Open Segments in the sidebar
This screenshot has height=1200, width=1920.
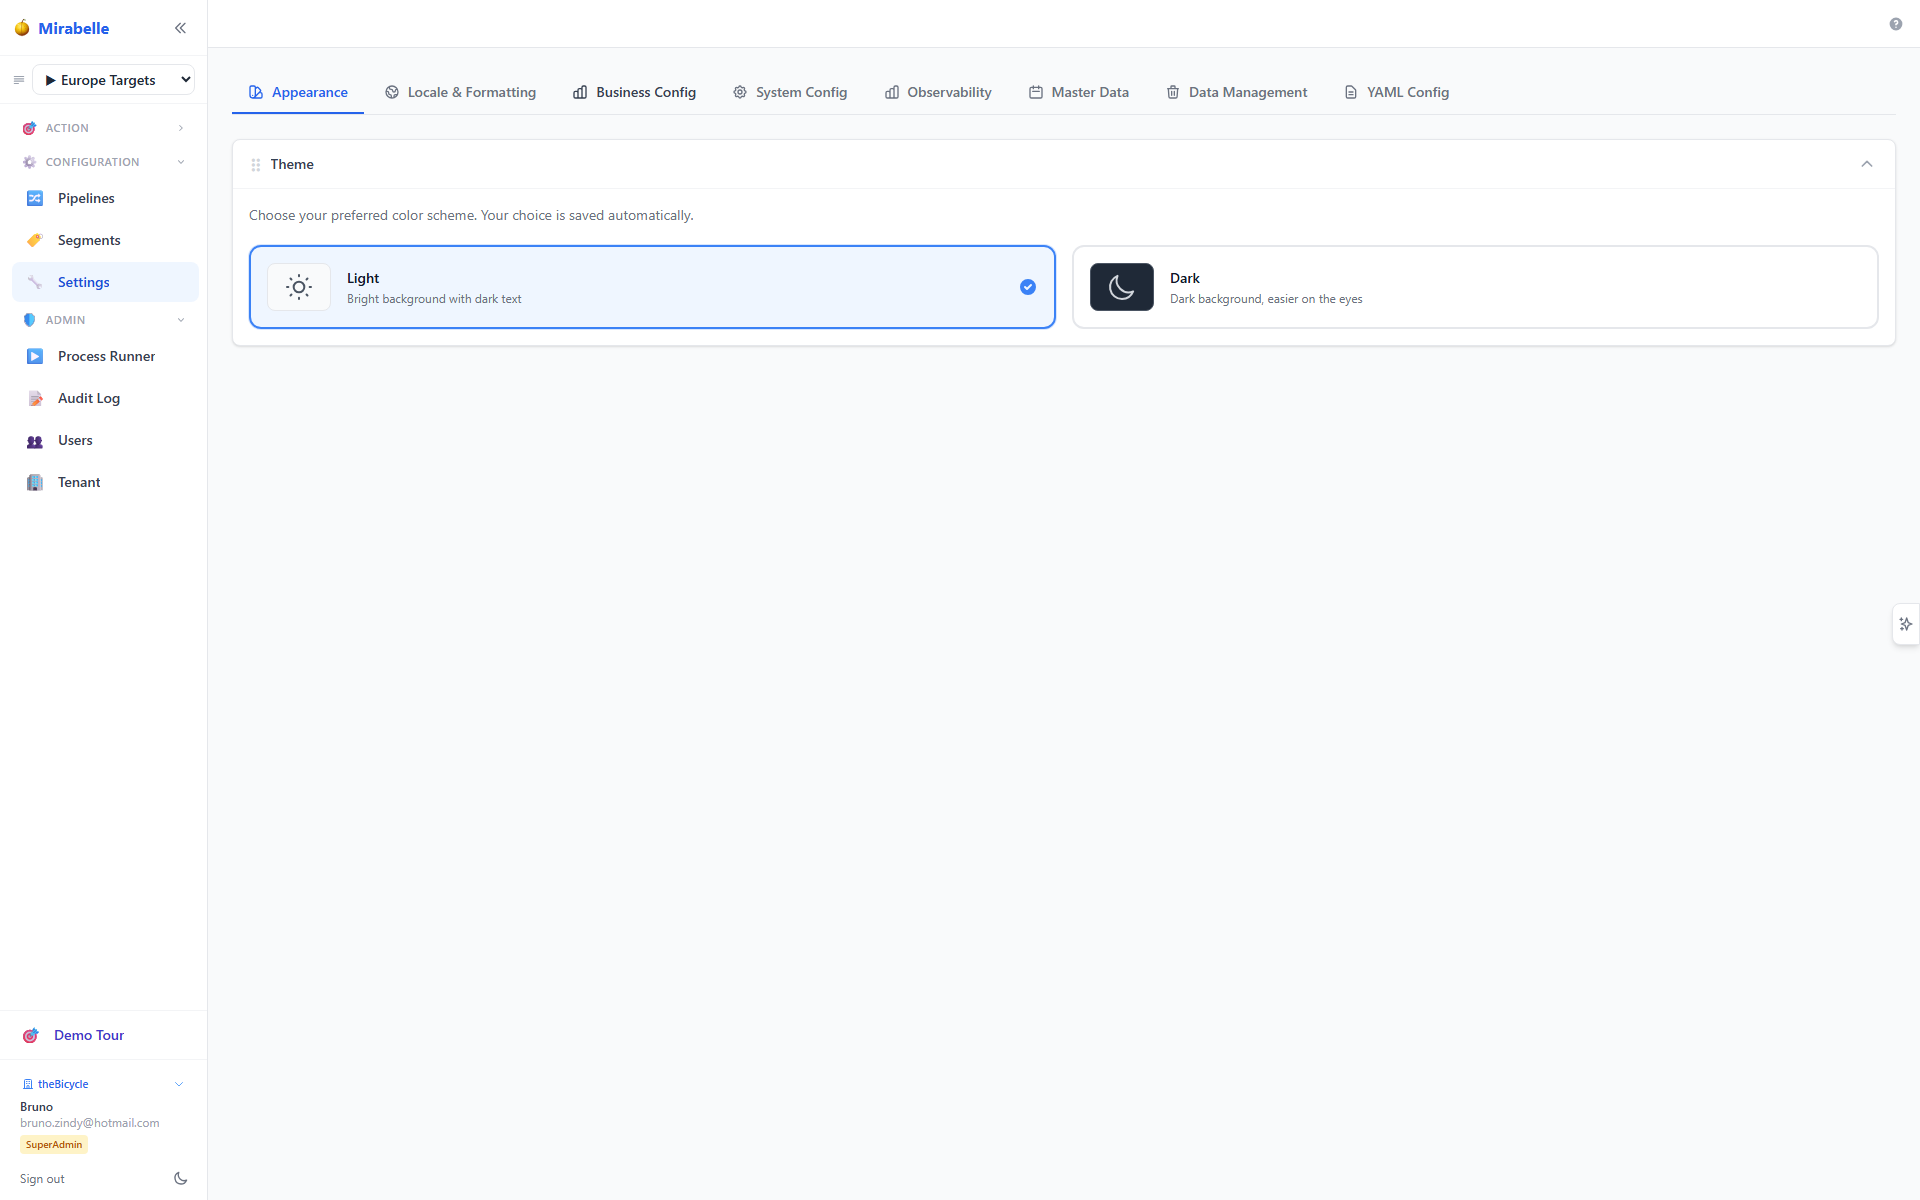point(105,240)
